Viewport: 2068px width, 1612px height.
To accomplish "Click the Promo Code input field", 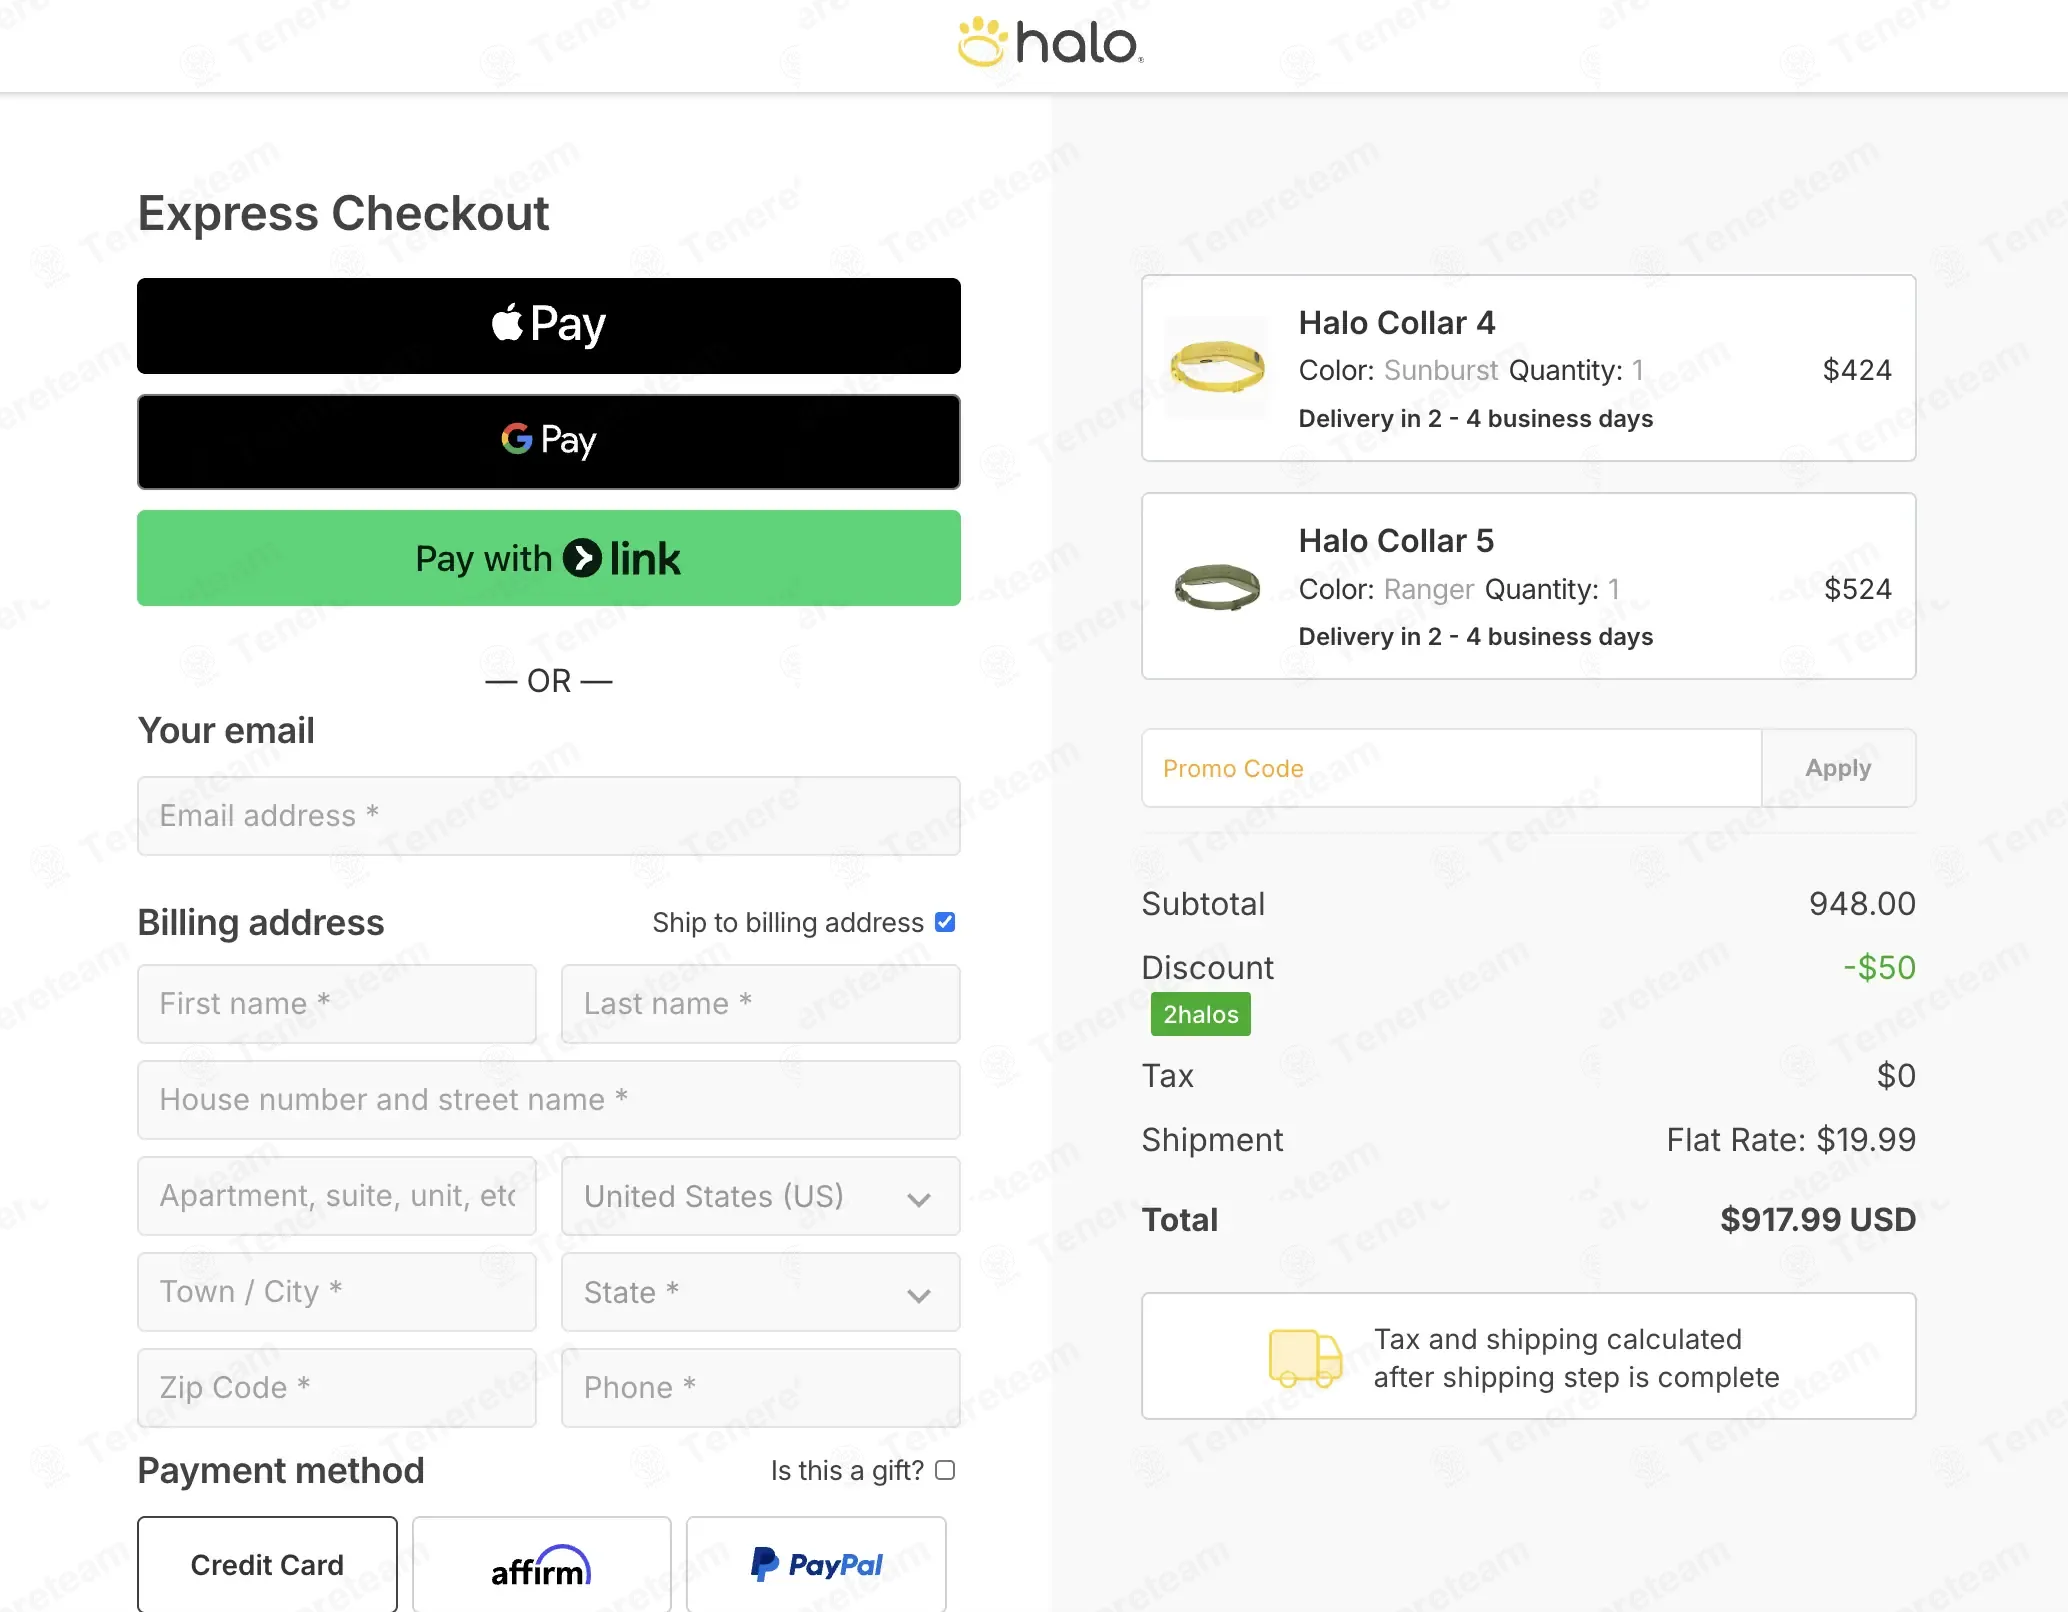I will click(x=1451, y=768).
